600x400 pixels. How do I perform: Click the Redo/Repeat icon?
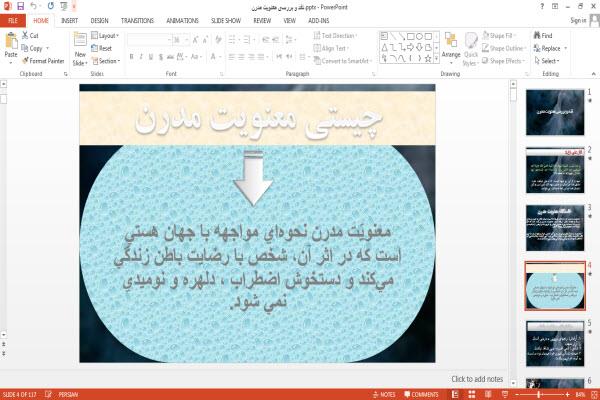(51, 6)
